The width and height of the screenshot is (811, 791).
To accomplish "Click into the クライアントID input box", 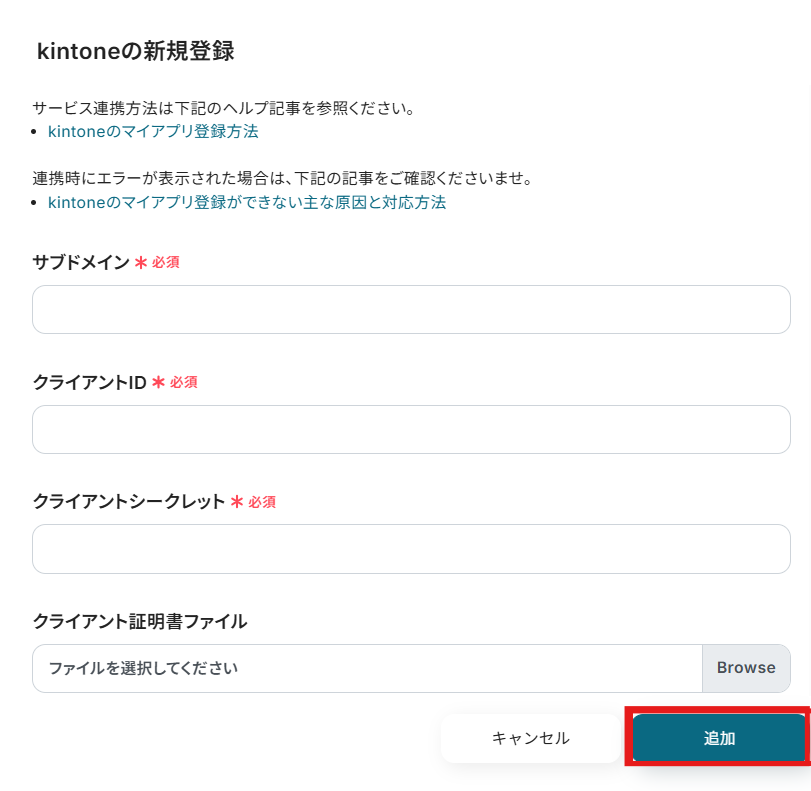I will point(411,430).
